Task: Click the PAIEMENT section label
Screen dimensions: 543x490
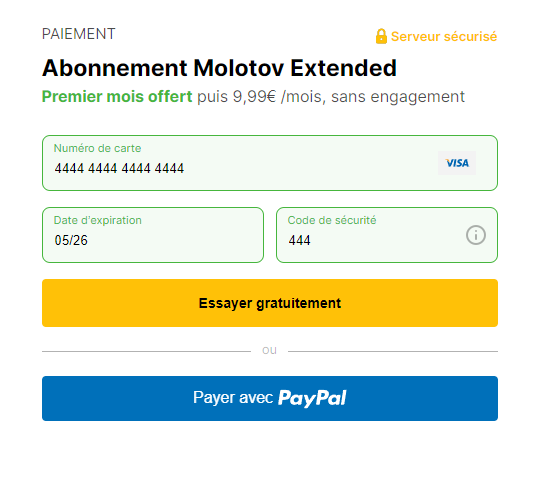Action: click(79, 34)
